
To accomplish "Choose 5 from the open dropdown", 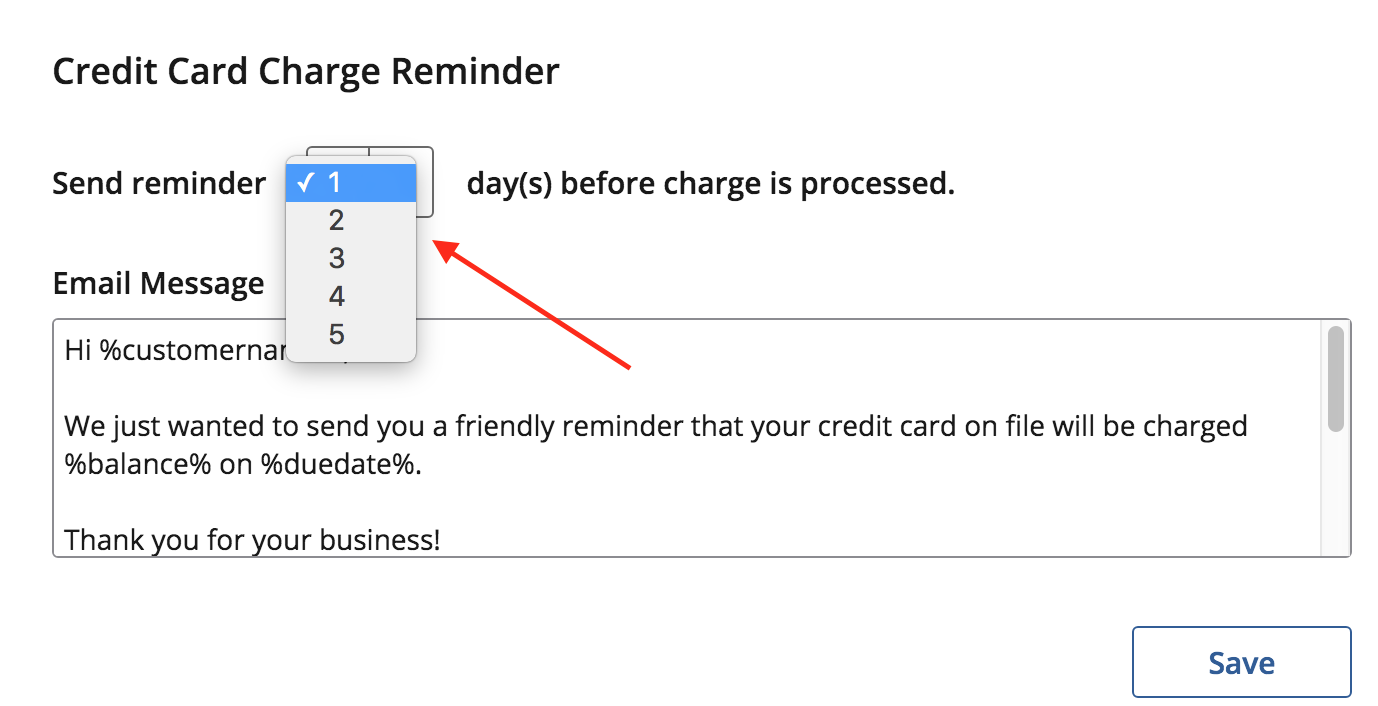I will (x=351, y=334).
